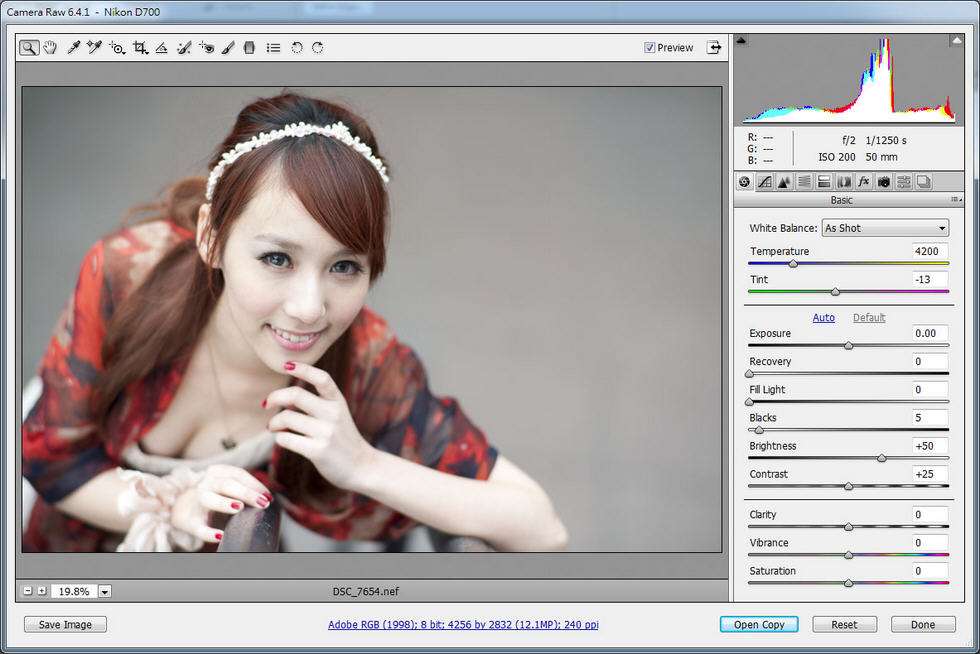Click the Saturation slider handle
The image size is (980, 654).
point(849,583)
